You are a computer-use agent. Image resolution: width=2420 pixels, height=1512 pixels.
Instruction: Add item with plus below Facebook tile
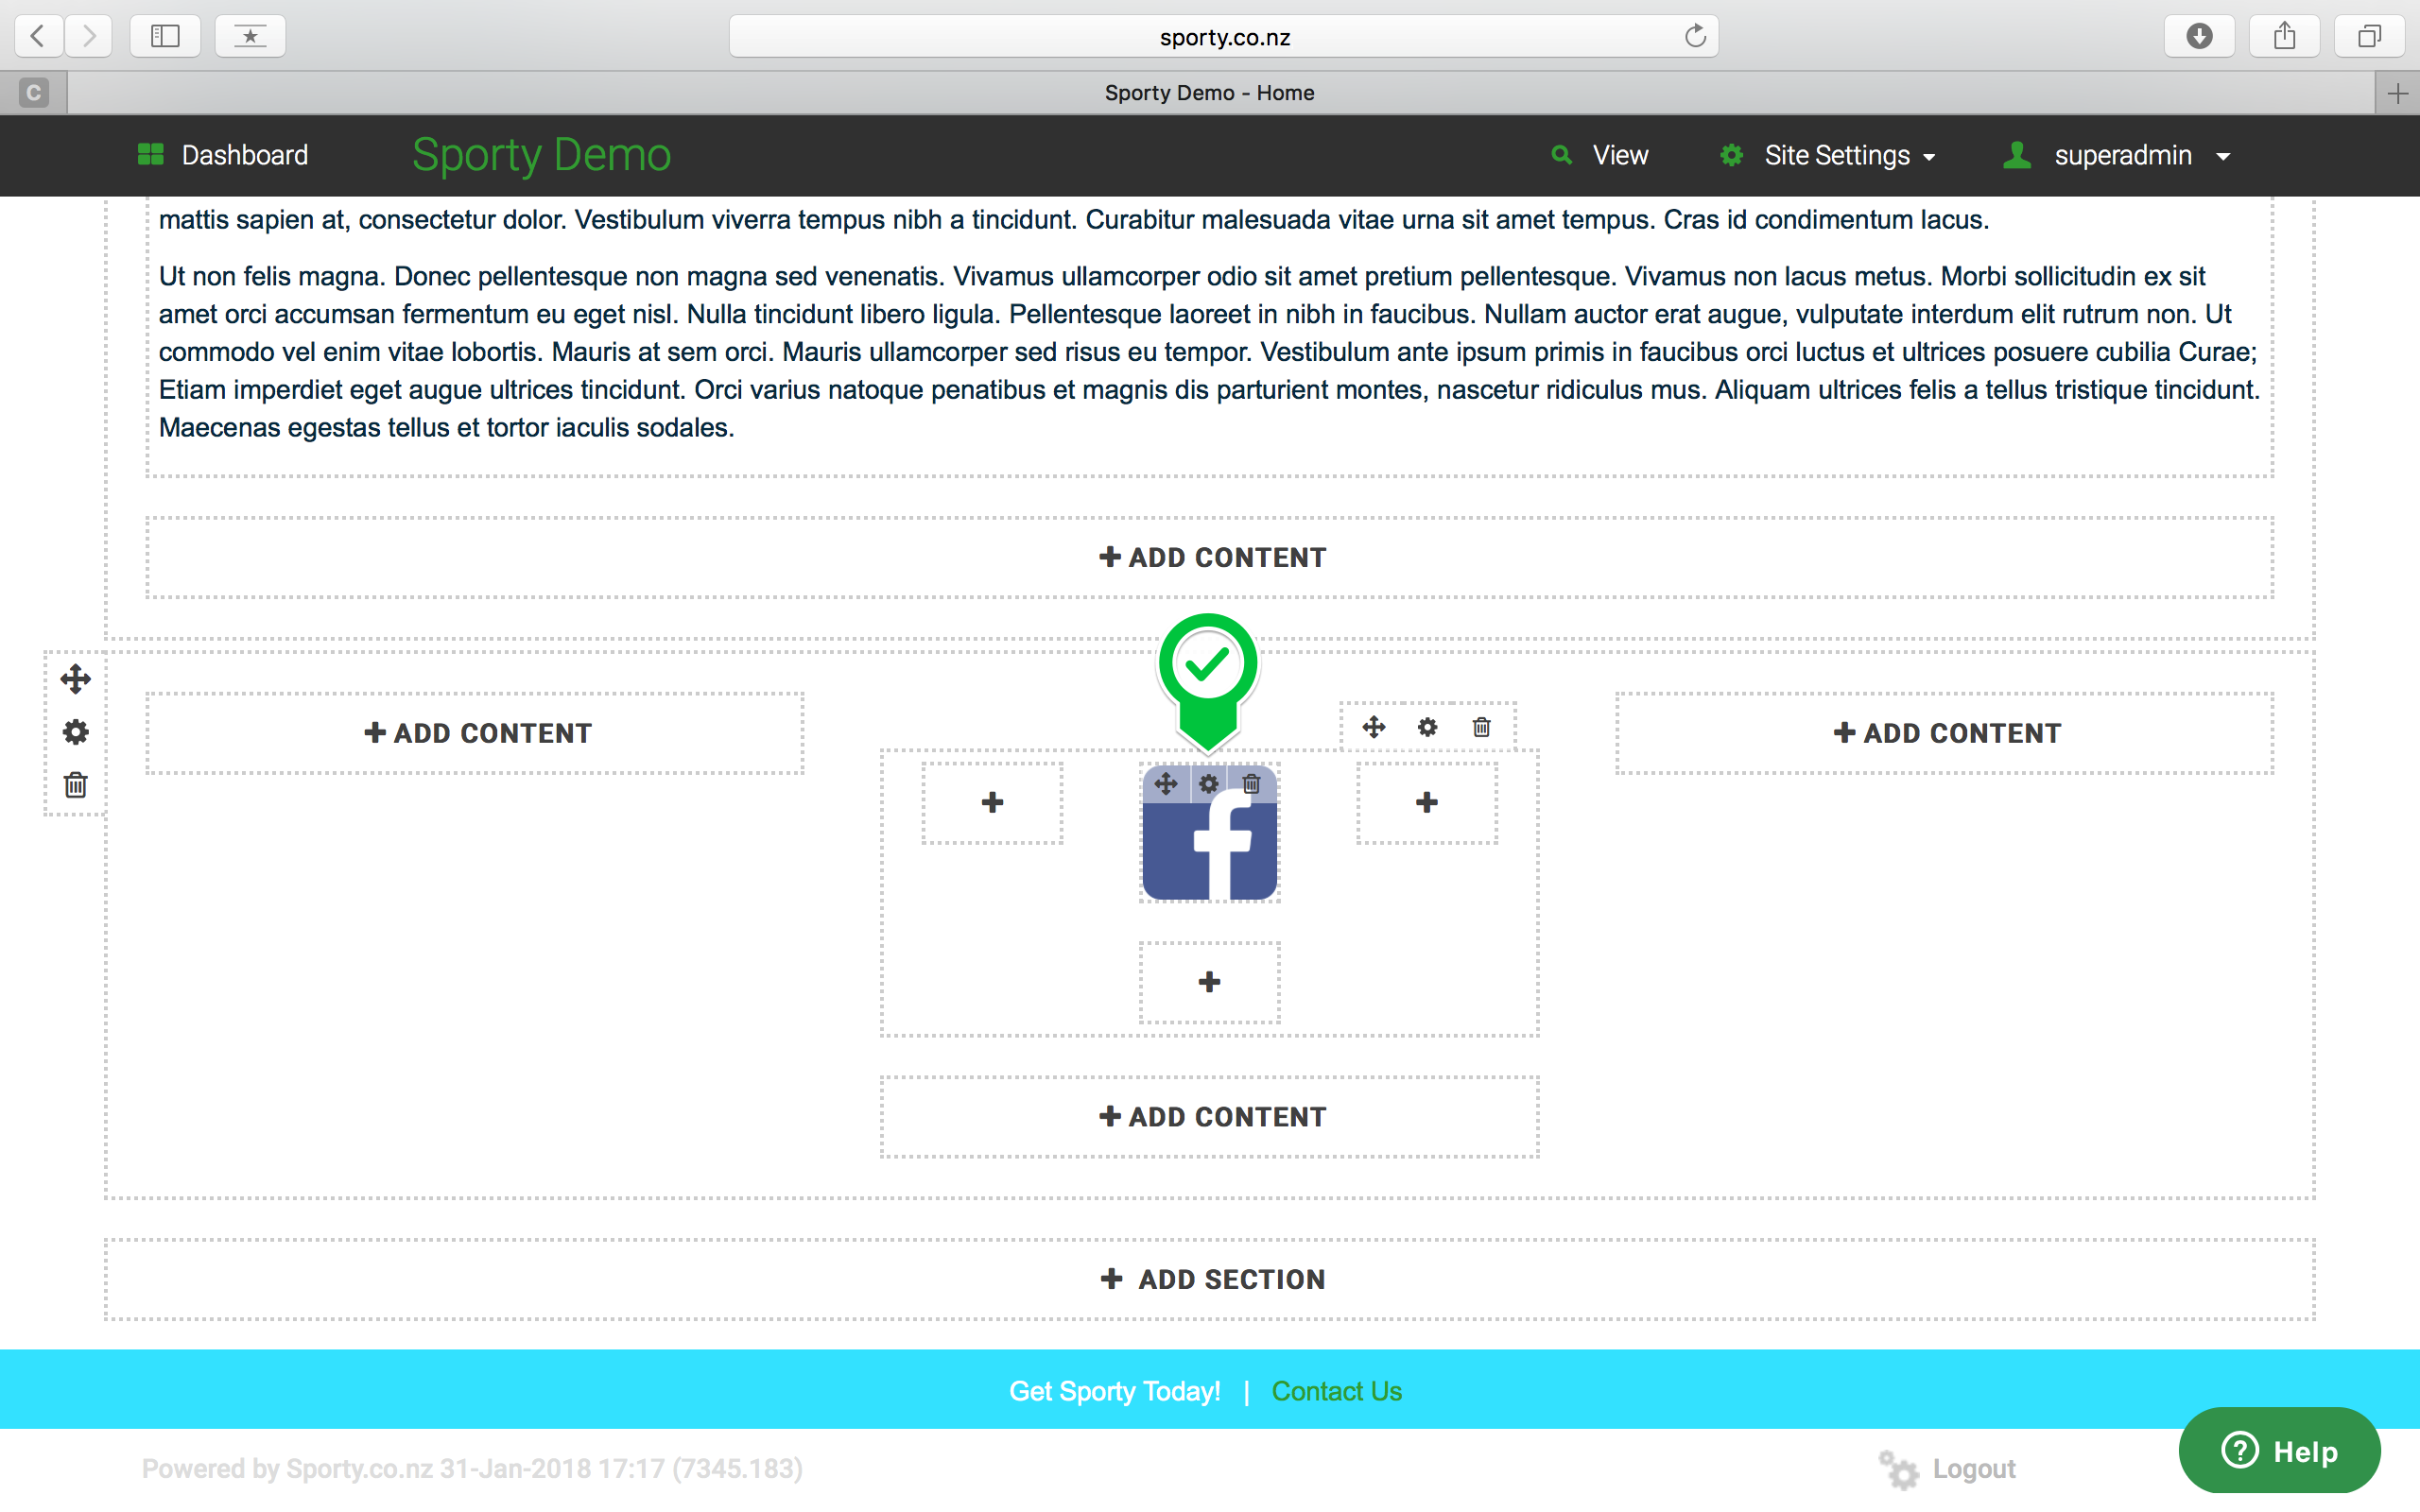click(1209, 982)
